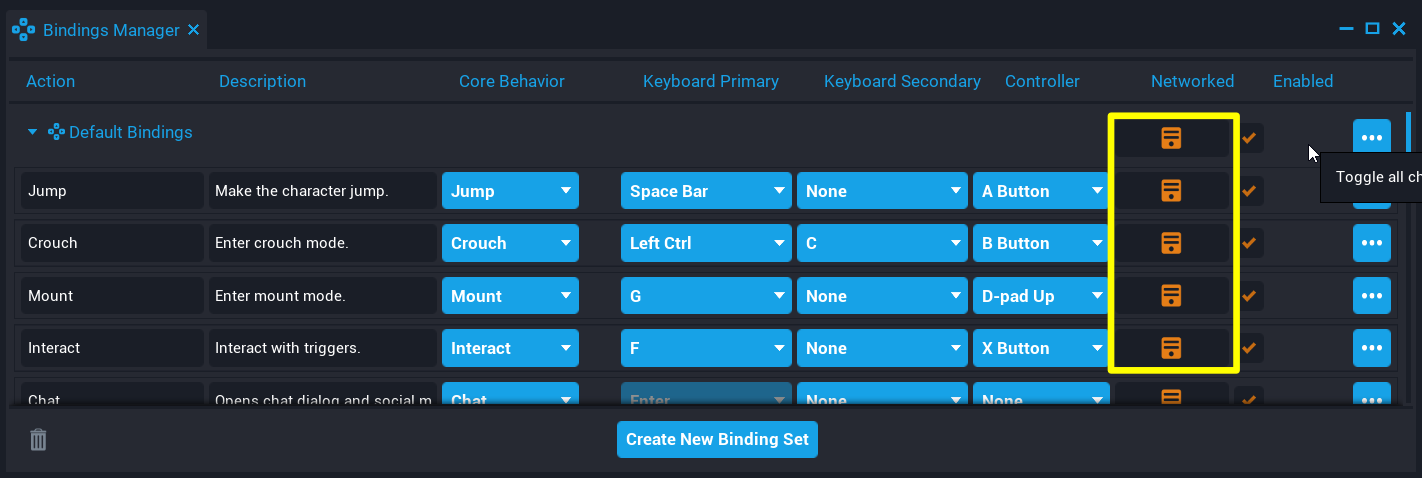Toggle networked icon on Crouch row
1422x478 pixels.
[x=1171, y=243]
